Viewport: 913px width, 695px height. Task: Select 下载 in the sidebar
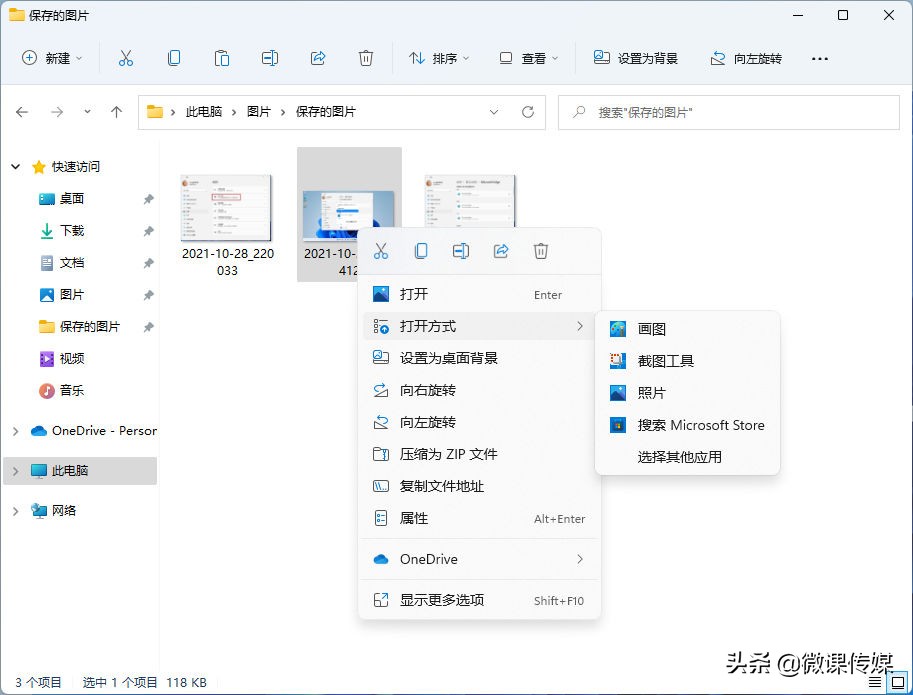coord(72,231)
